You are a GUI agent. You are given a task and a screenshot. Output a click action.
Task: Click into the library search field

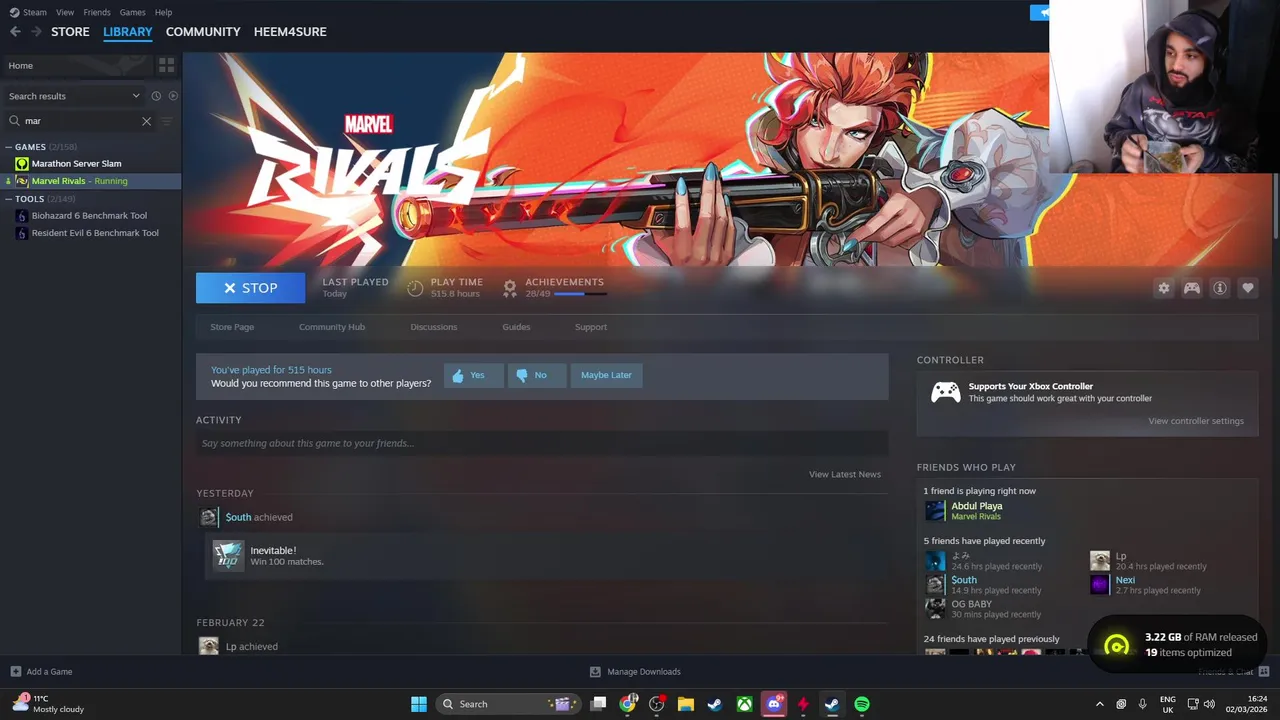click(x=80, y=121)
